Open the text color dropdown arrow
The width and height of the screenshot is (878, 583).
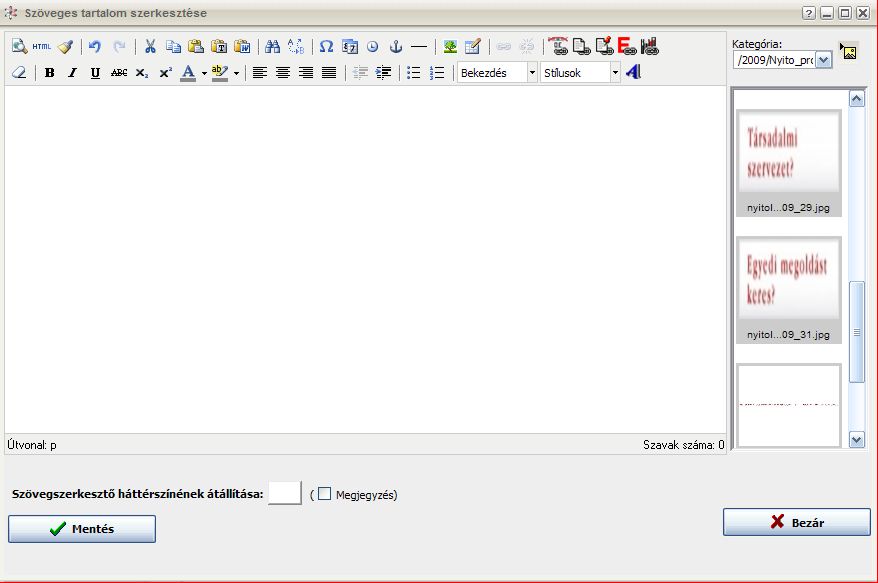point(204,73)
